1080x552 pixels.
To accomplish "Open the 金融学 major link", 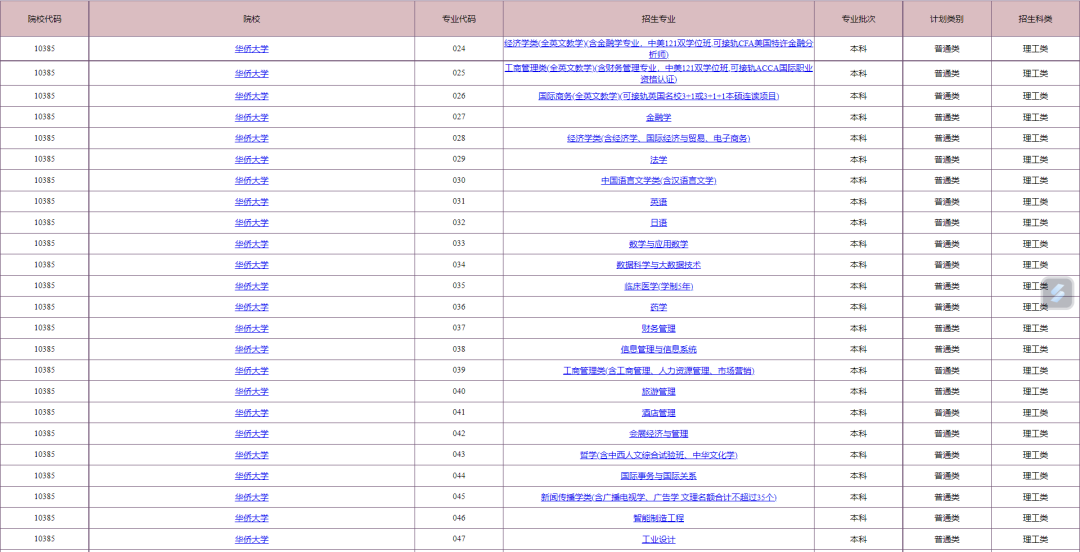I will click(x=658, y=118).
